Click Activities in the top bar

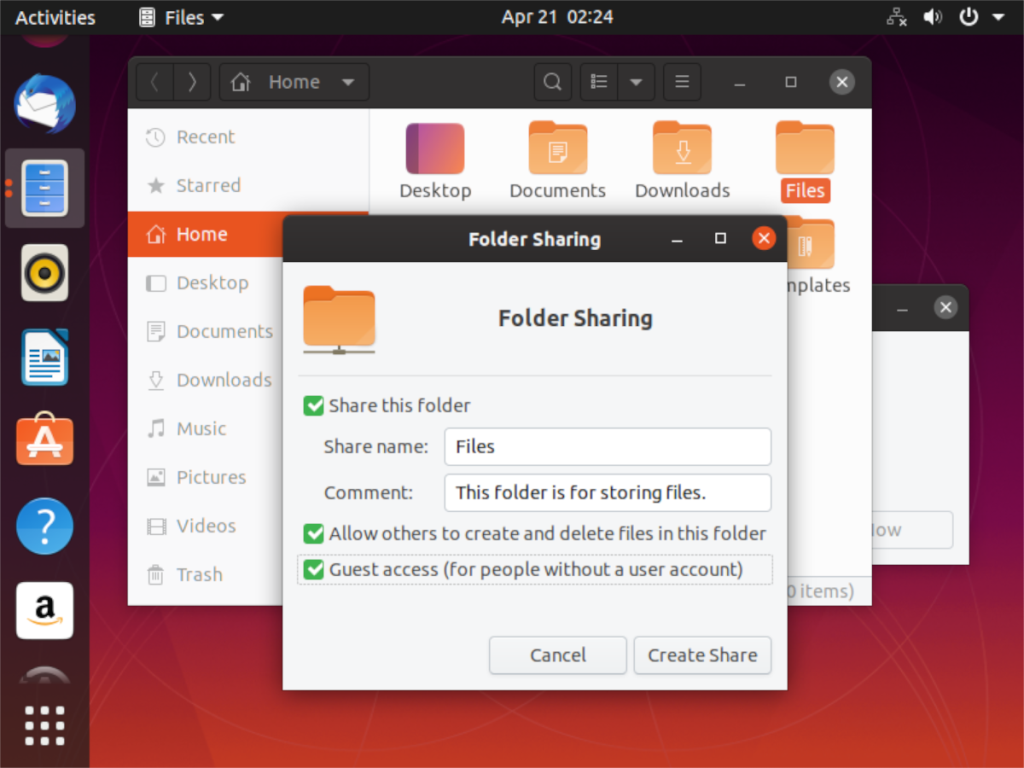pos(55,17)
